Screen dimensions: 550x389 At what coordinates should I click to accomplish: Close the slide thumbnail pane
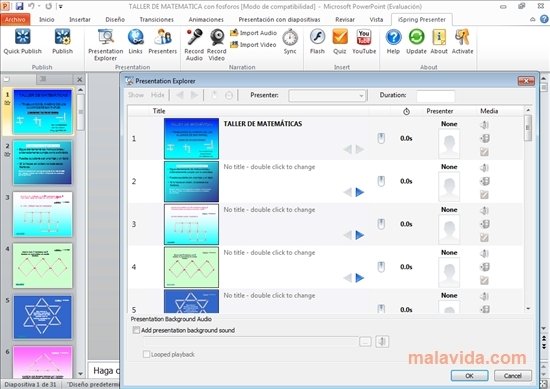point(80,80)
